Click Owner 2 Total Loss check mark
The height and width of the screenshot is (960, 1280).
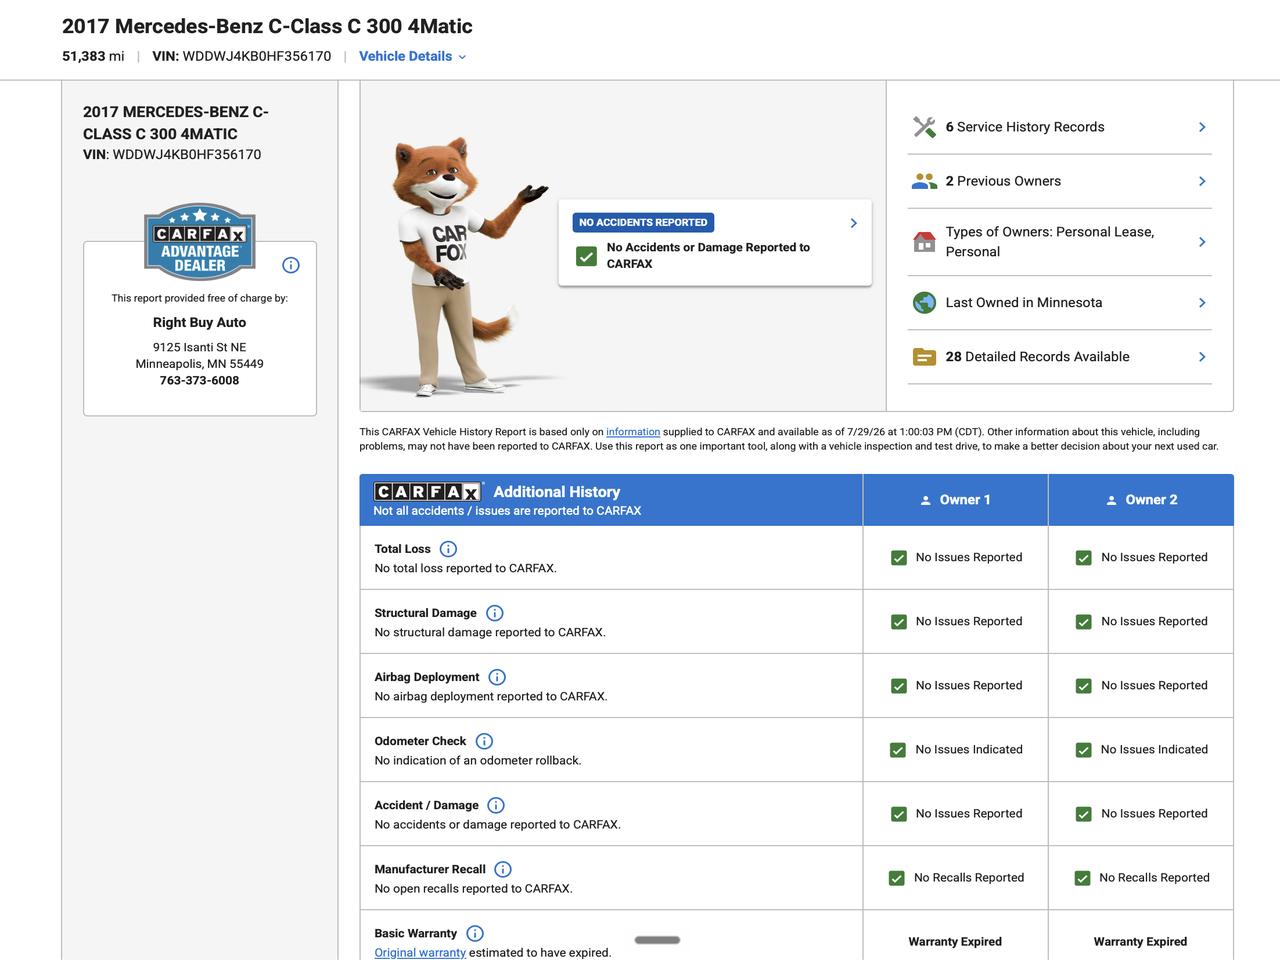click(x=1084, y=558)
